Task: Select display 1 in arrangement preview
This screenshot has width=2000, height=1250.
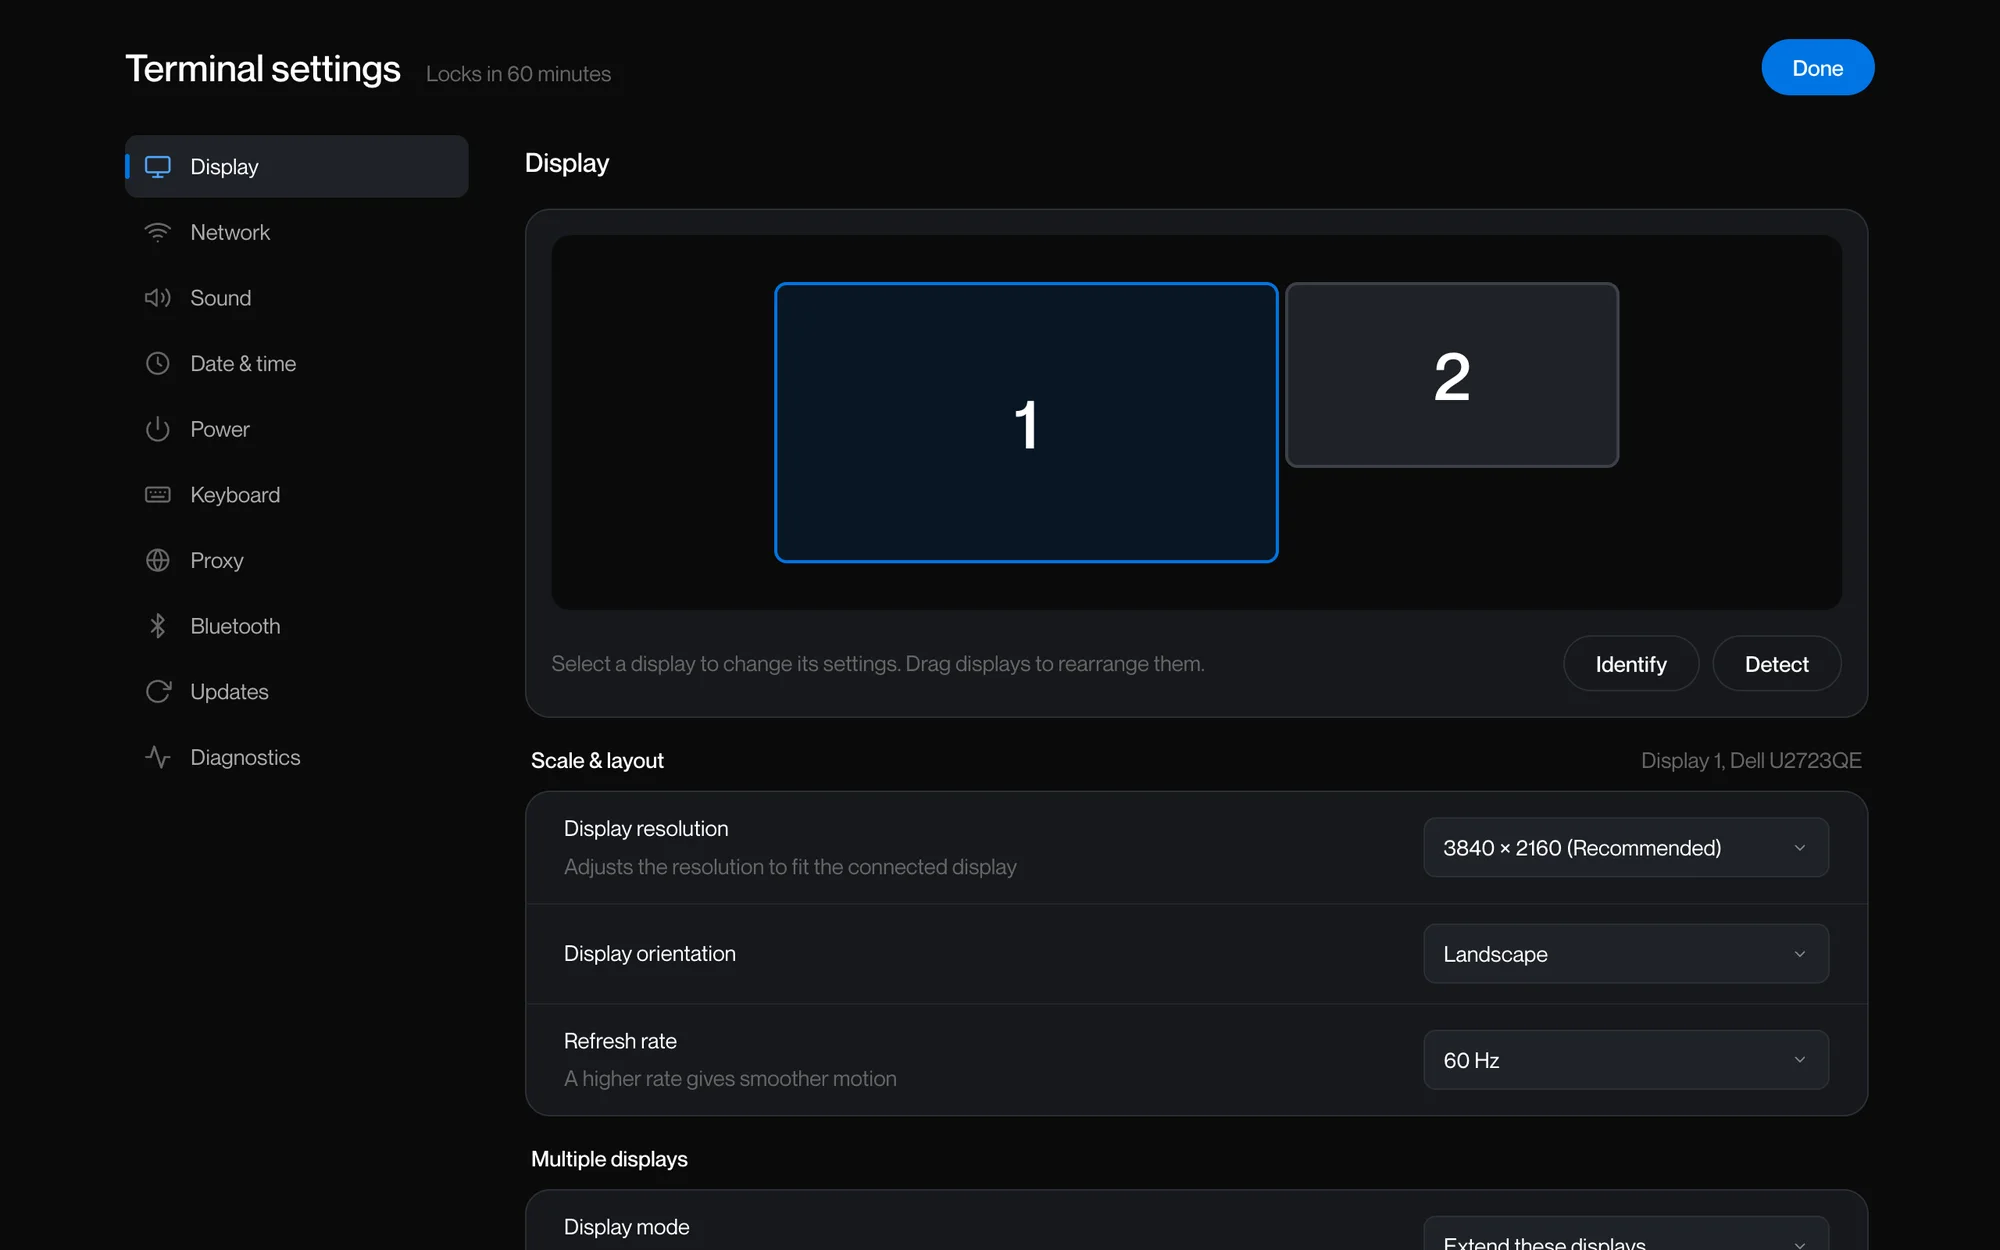Action: (1026, 423)
